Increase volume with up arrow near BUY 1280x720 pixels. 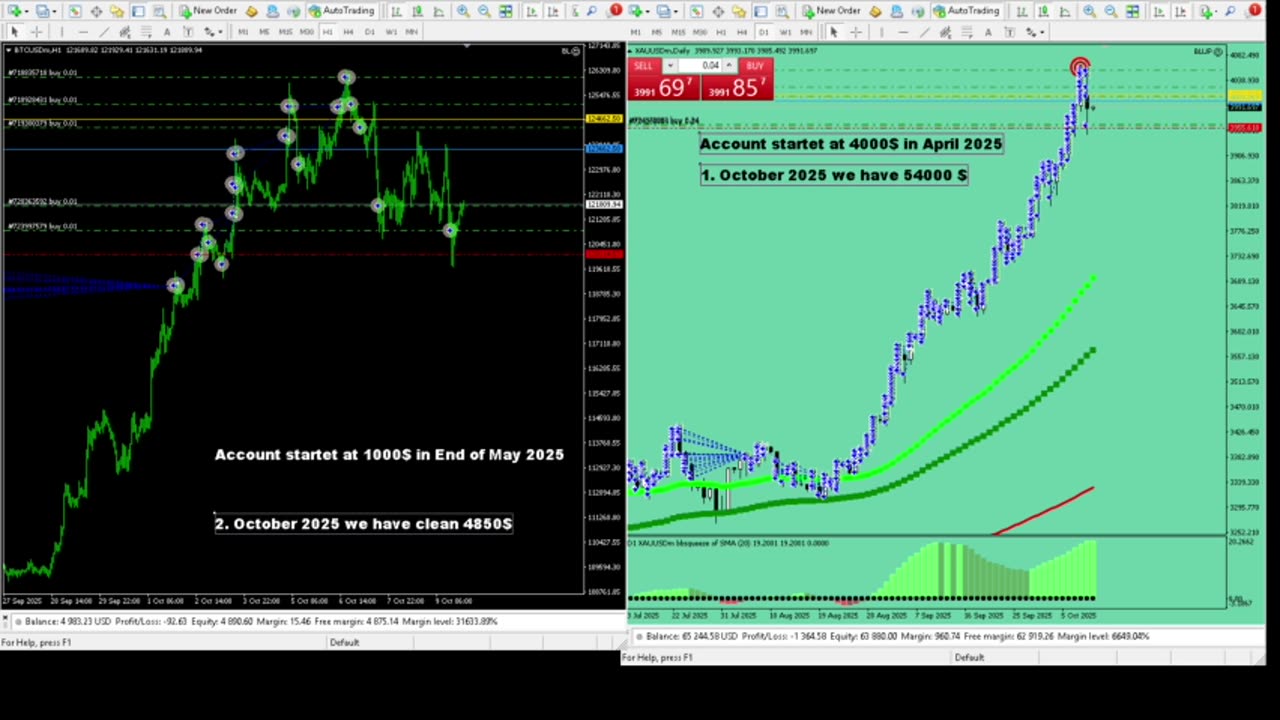click(x=729, y=66)
